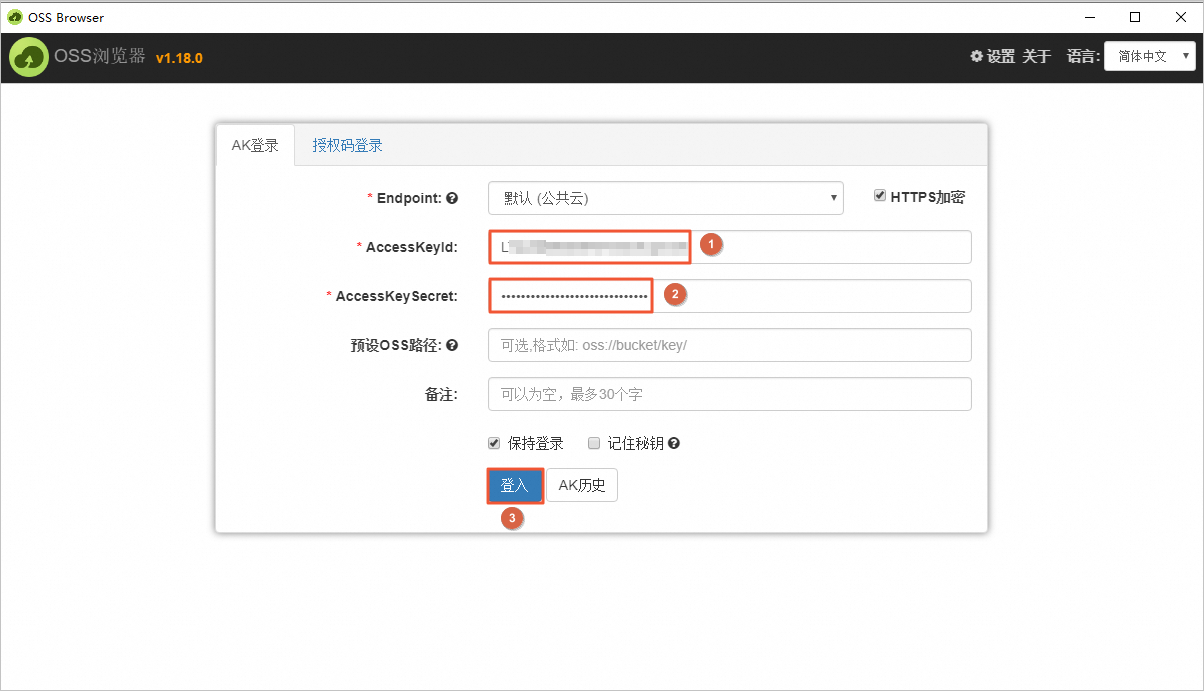Toggle the HTTPS加密 checkbox
1204x691 pixels.
(880, 196)
